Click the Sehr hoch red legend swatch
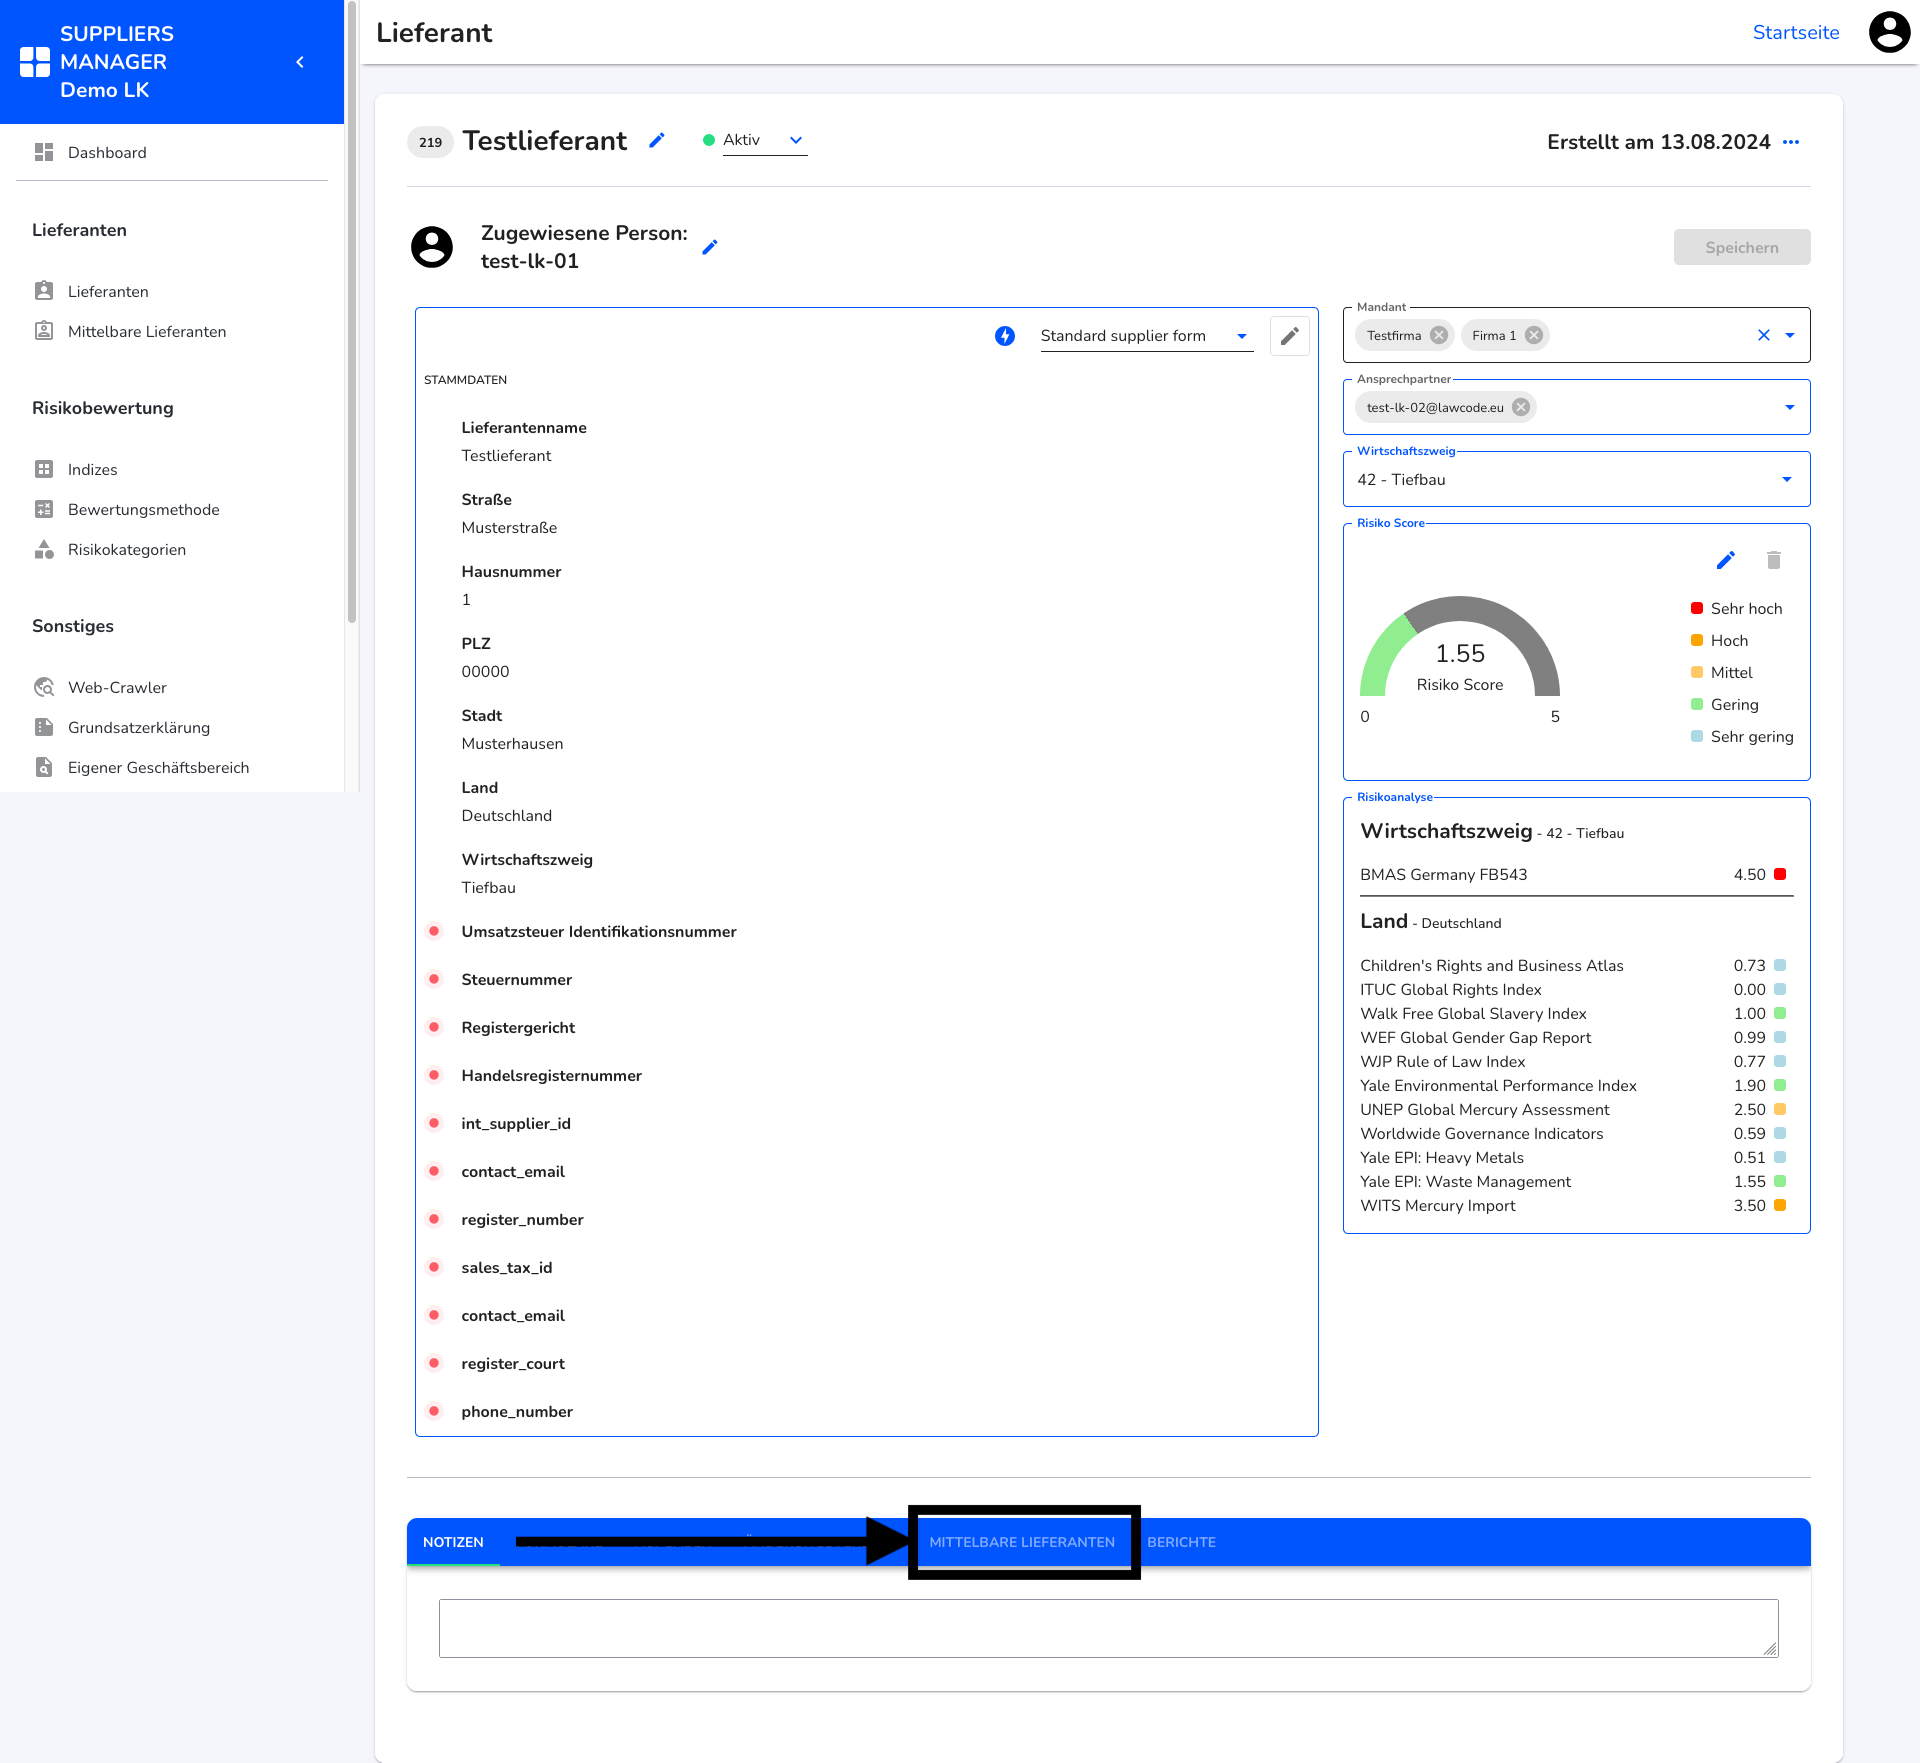The width and height of the screenshot is (1920, 1763). (1697, 608)
